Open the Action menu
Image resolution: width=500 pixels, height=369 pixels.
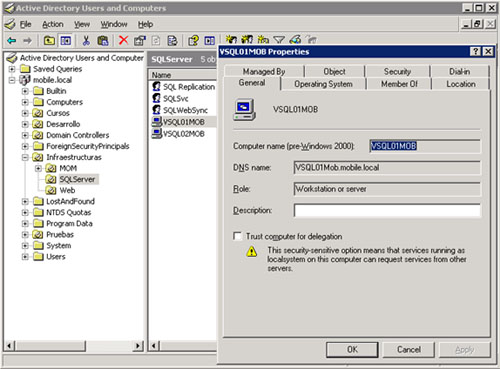(x=53, y=24)
